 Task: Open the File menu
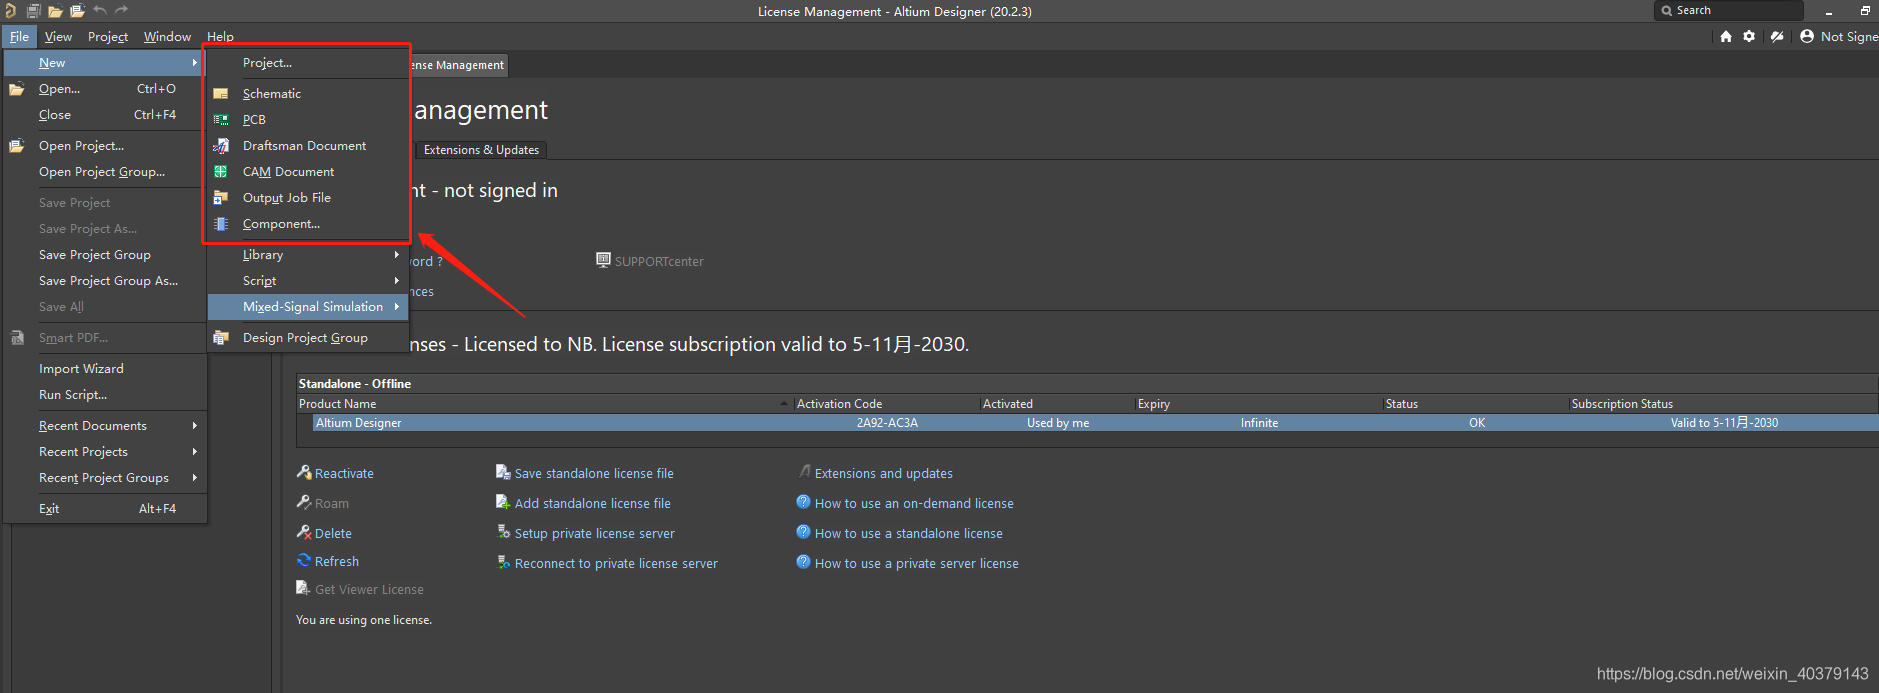(19, 36)
